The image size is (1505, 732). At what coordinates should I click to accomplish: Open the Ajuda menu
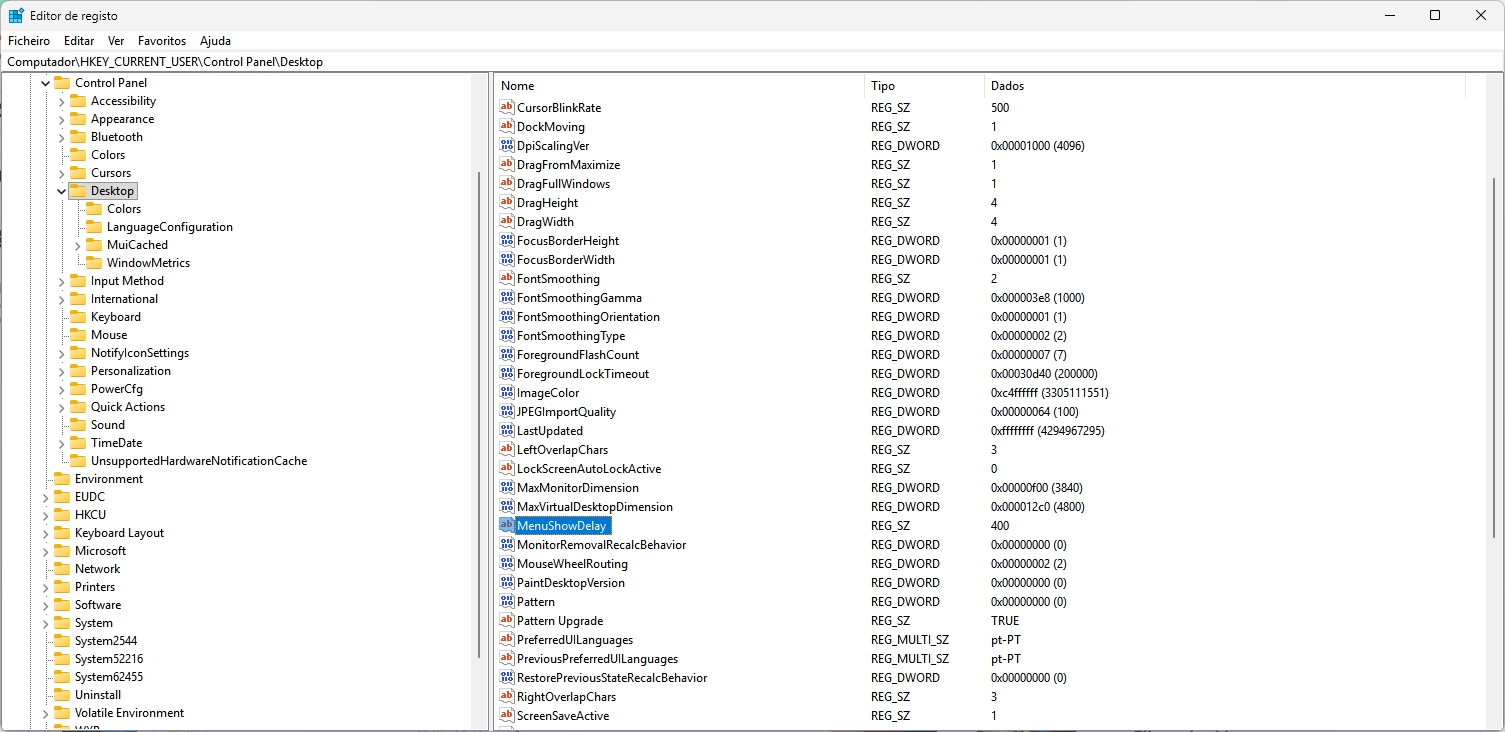pos(215,40)
